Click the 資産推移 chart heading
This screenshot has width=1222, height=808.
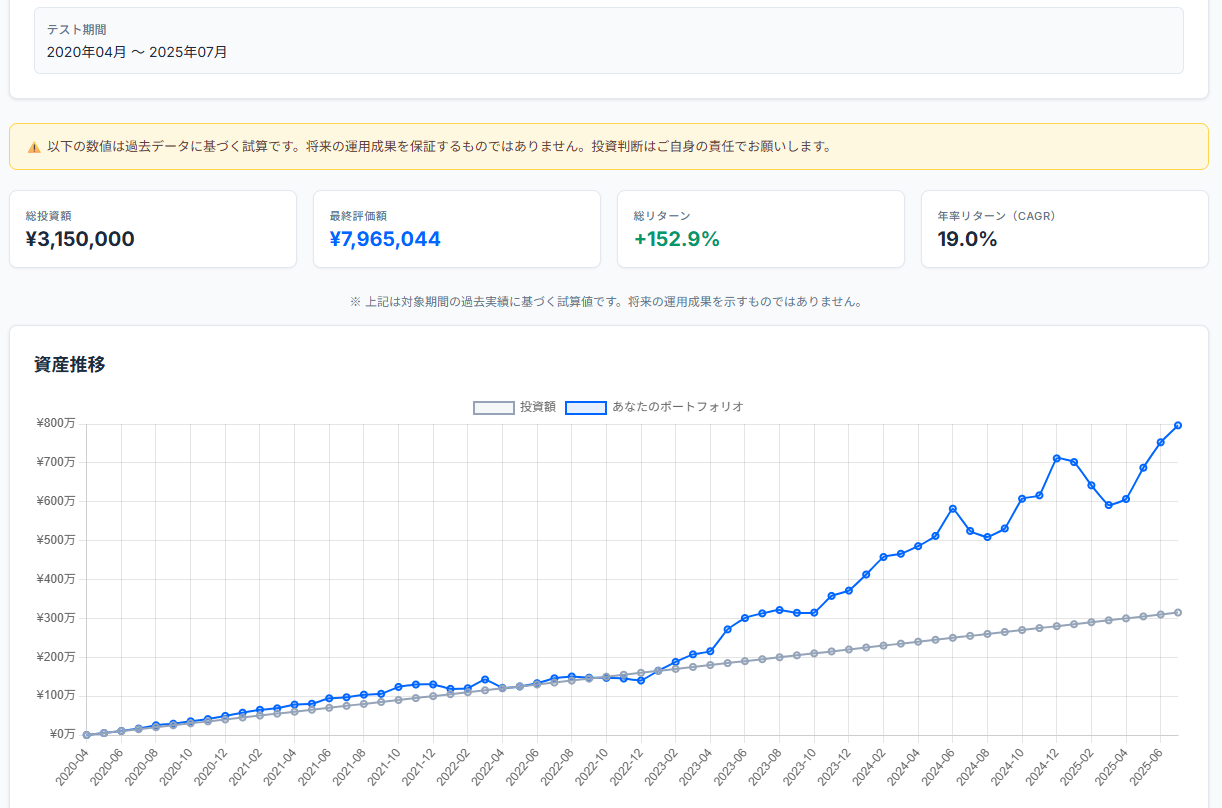click(68, 366)
